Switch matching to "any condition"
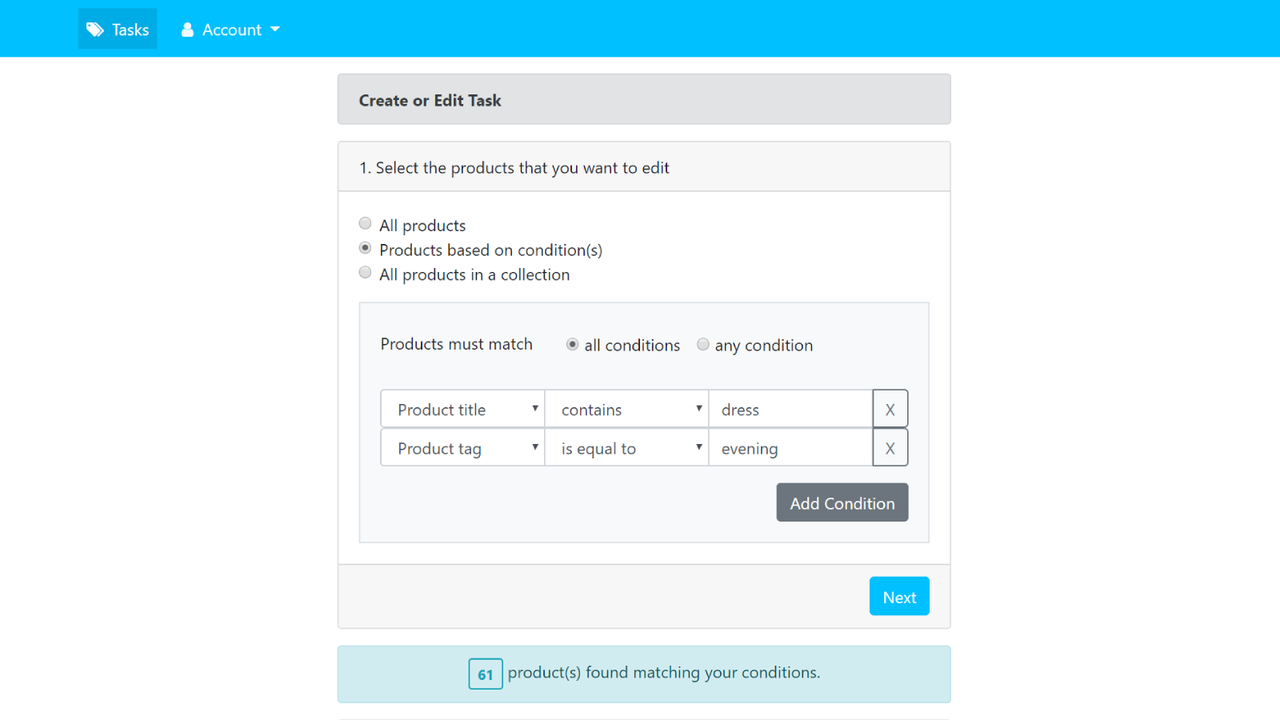The height and width of the screenshot is (720, 1280). click(703, 344)
